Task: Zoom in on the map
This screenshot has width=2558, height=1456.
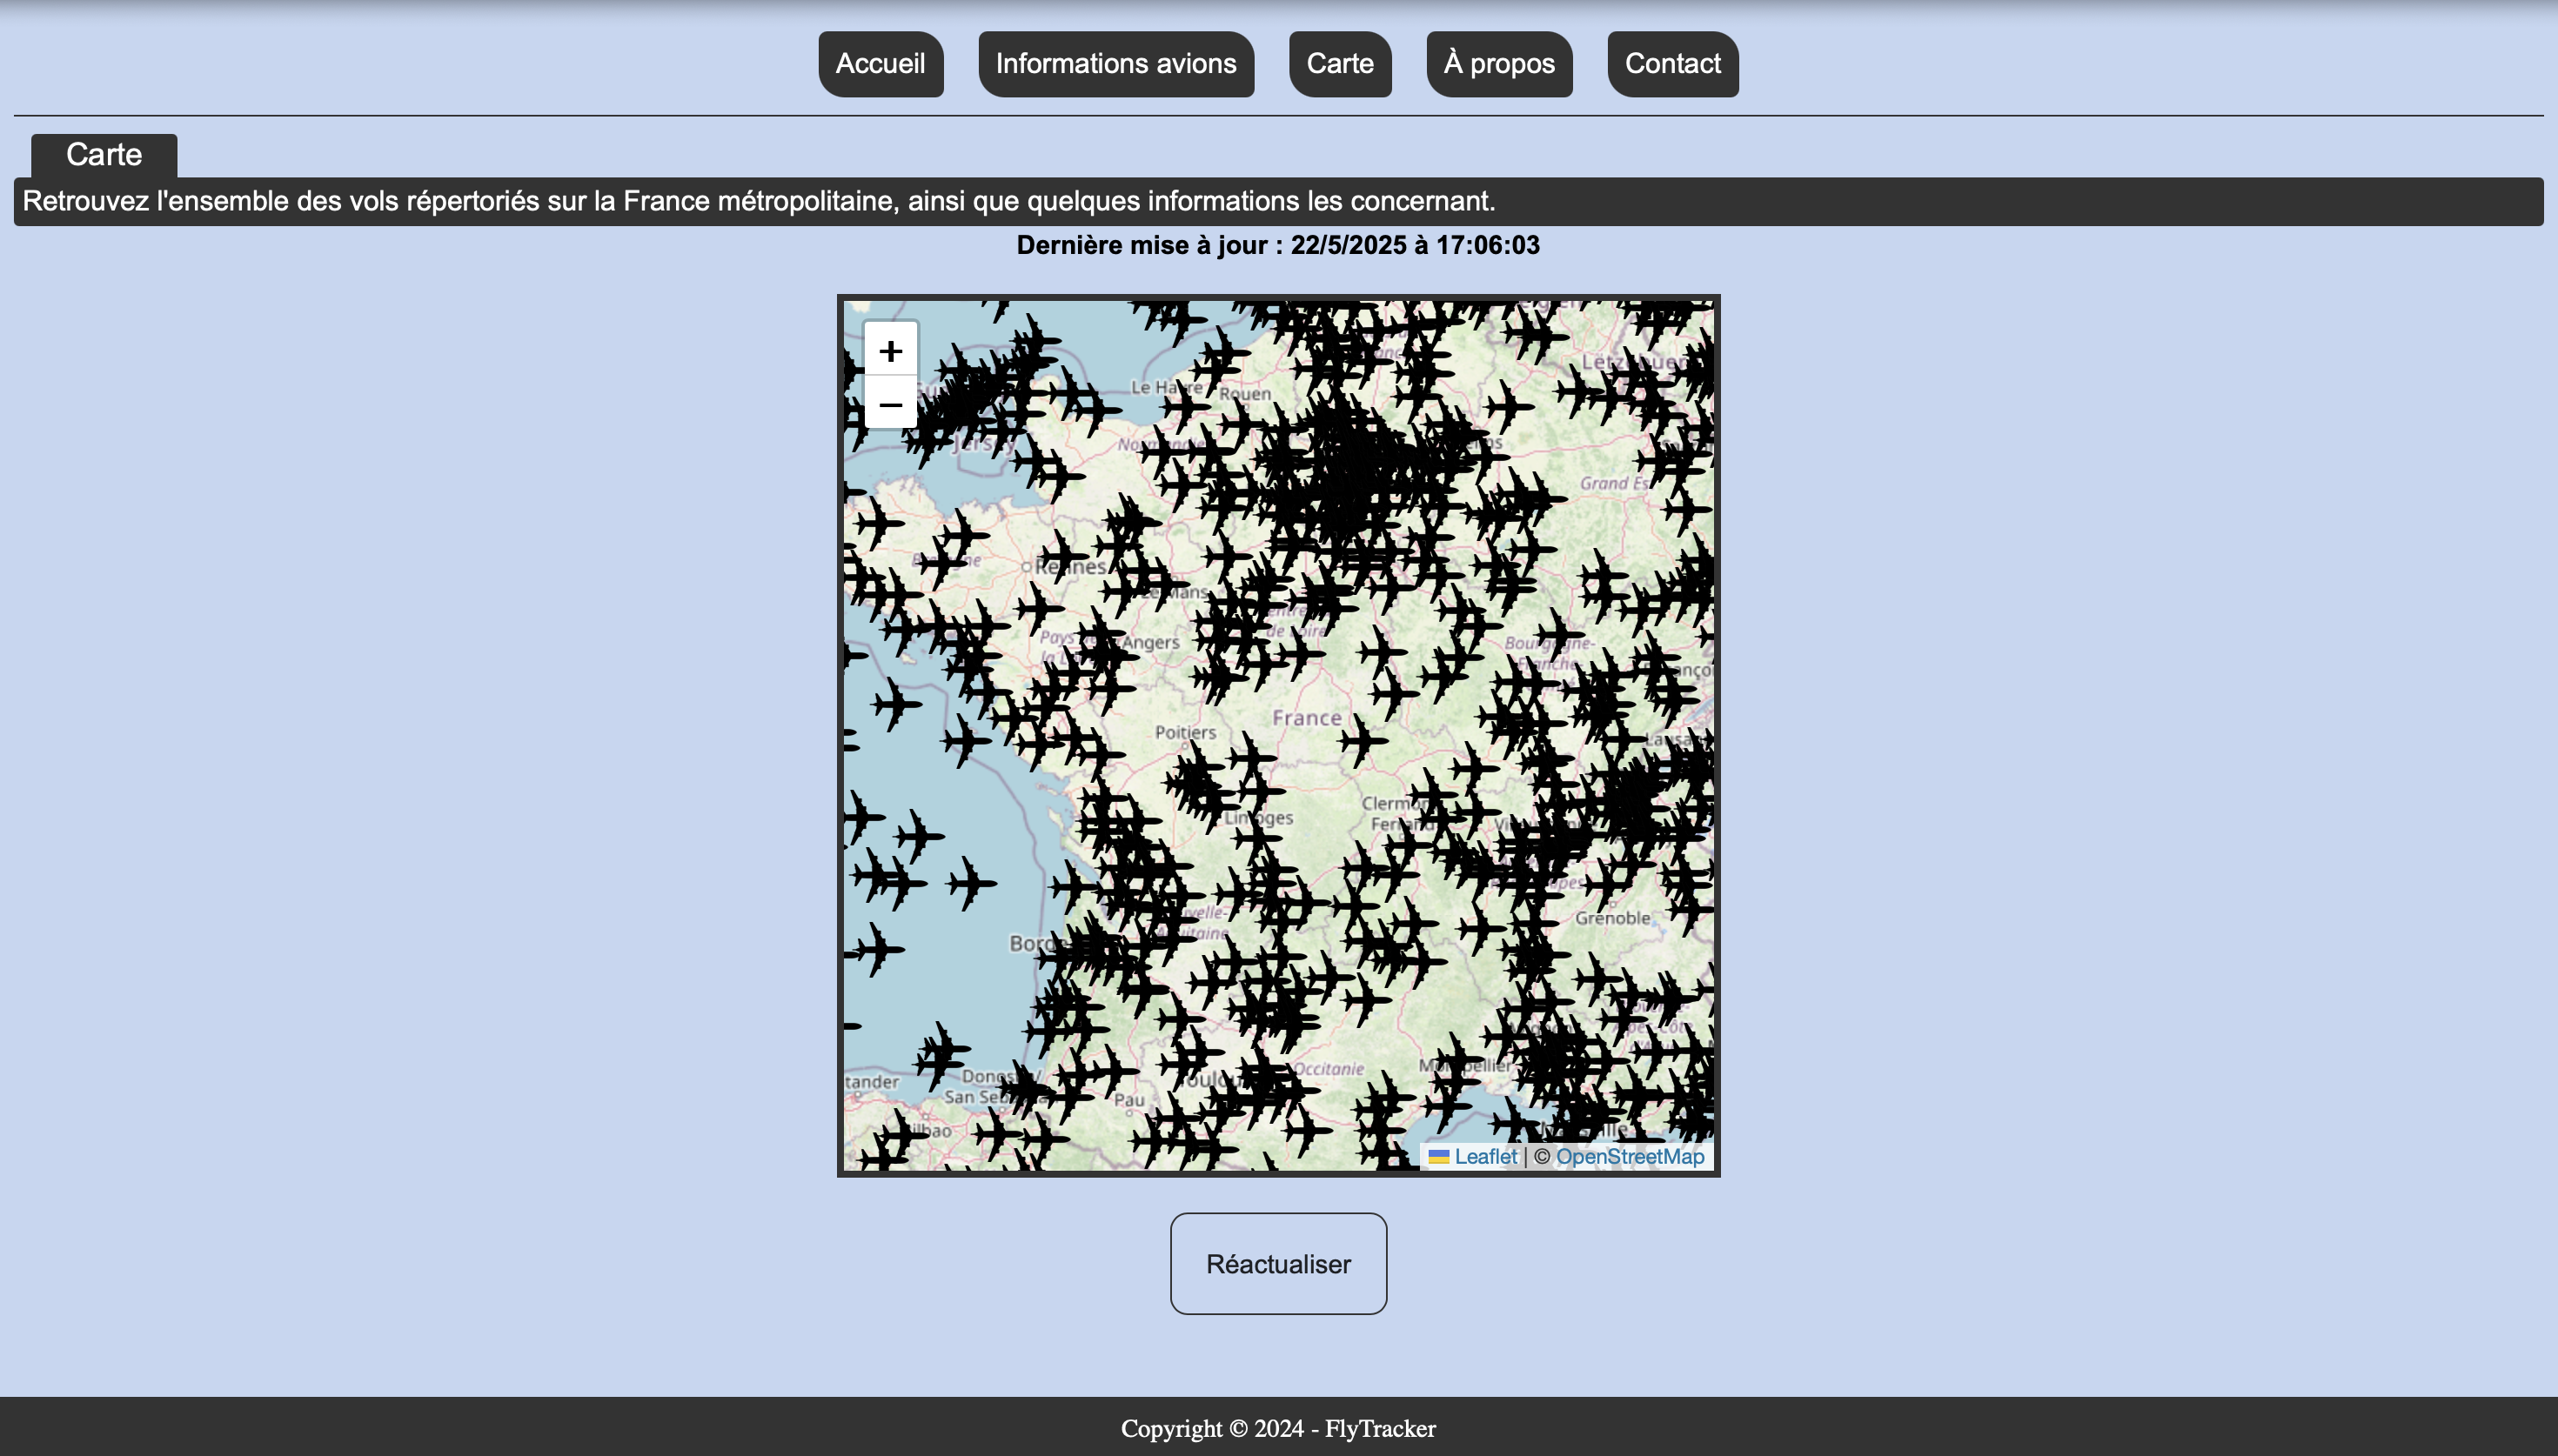Action: coord(890,350)
